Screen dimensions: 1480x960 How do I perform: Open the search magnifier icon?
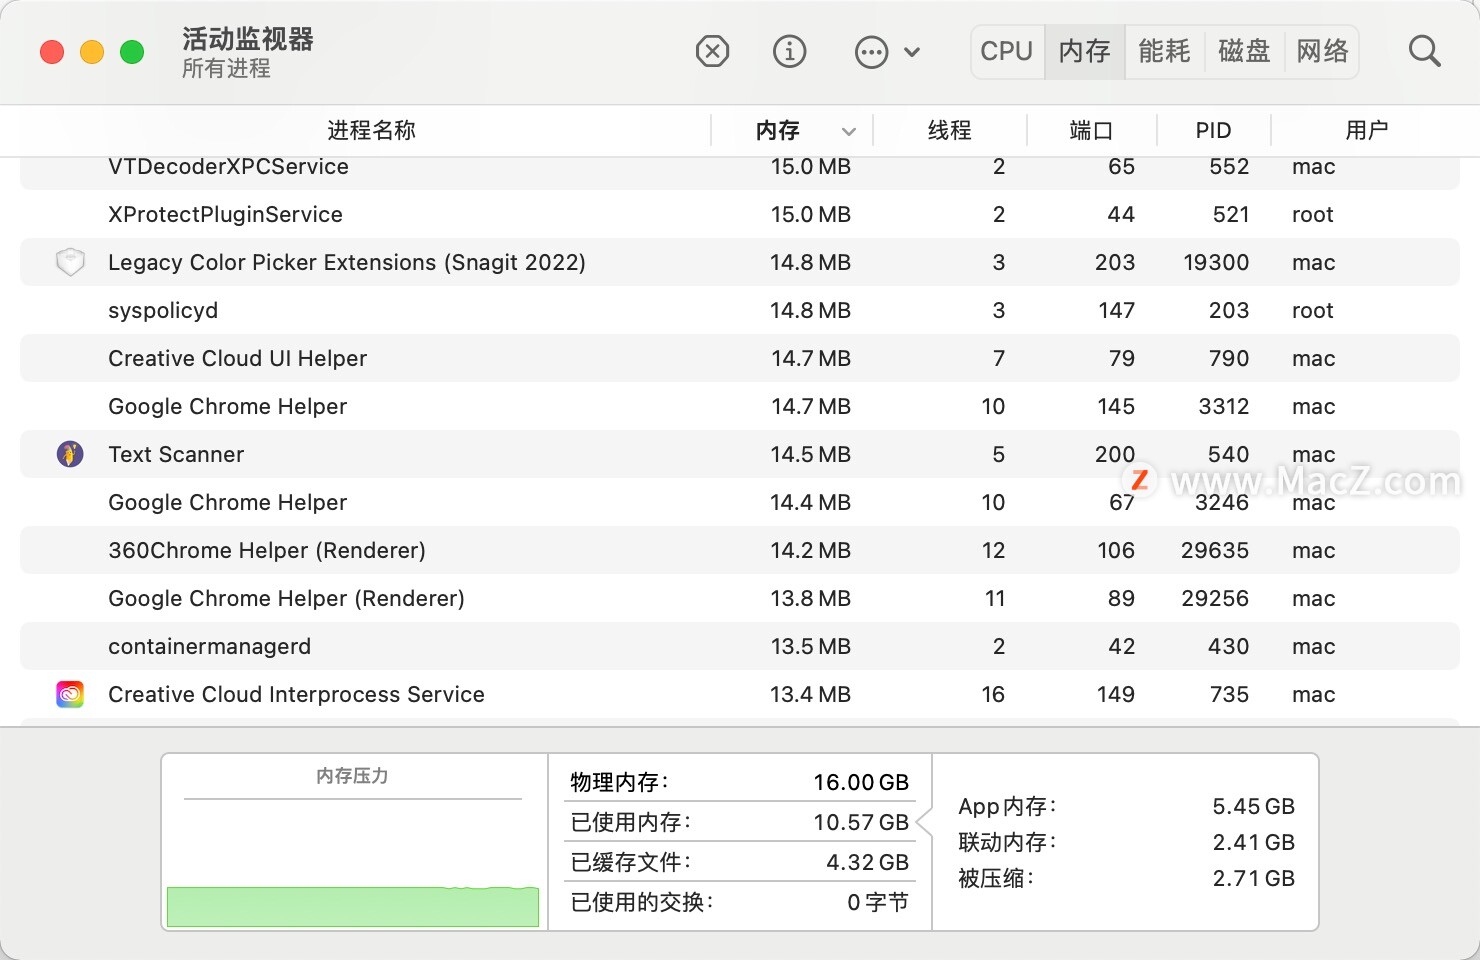click(1424, 51)
